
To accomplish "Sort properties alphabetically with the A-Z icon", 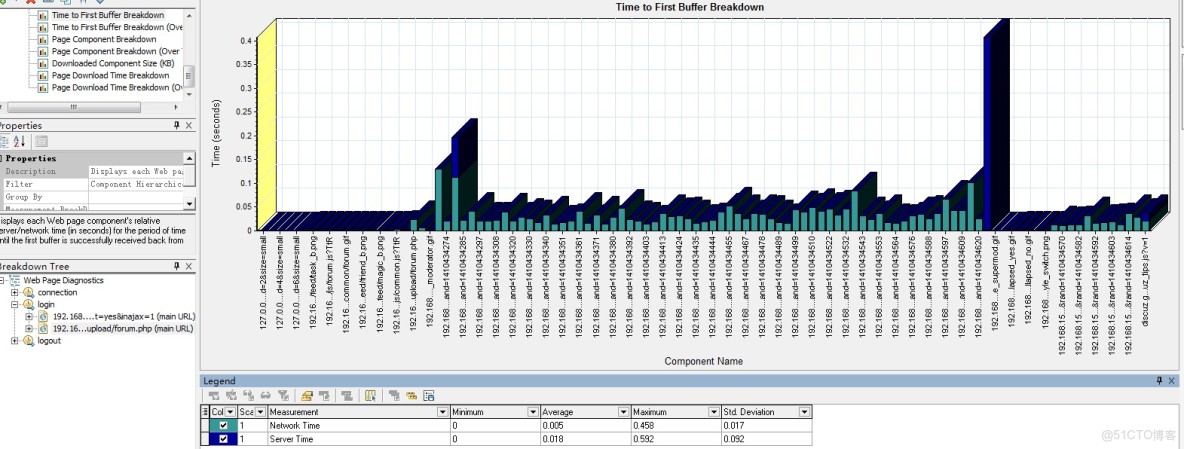I will 20,141.
